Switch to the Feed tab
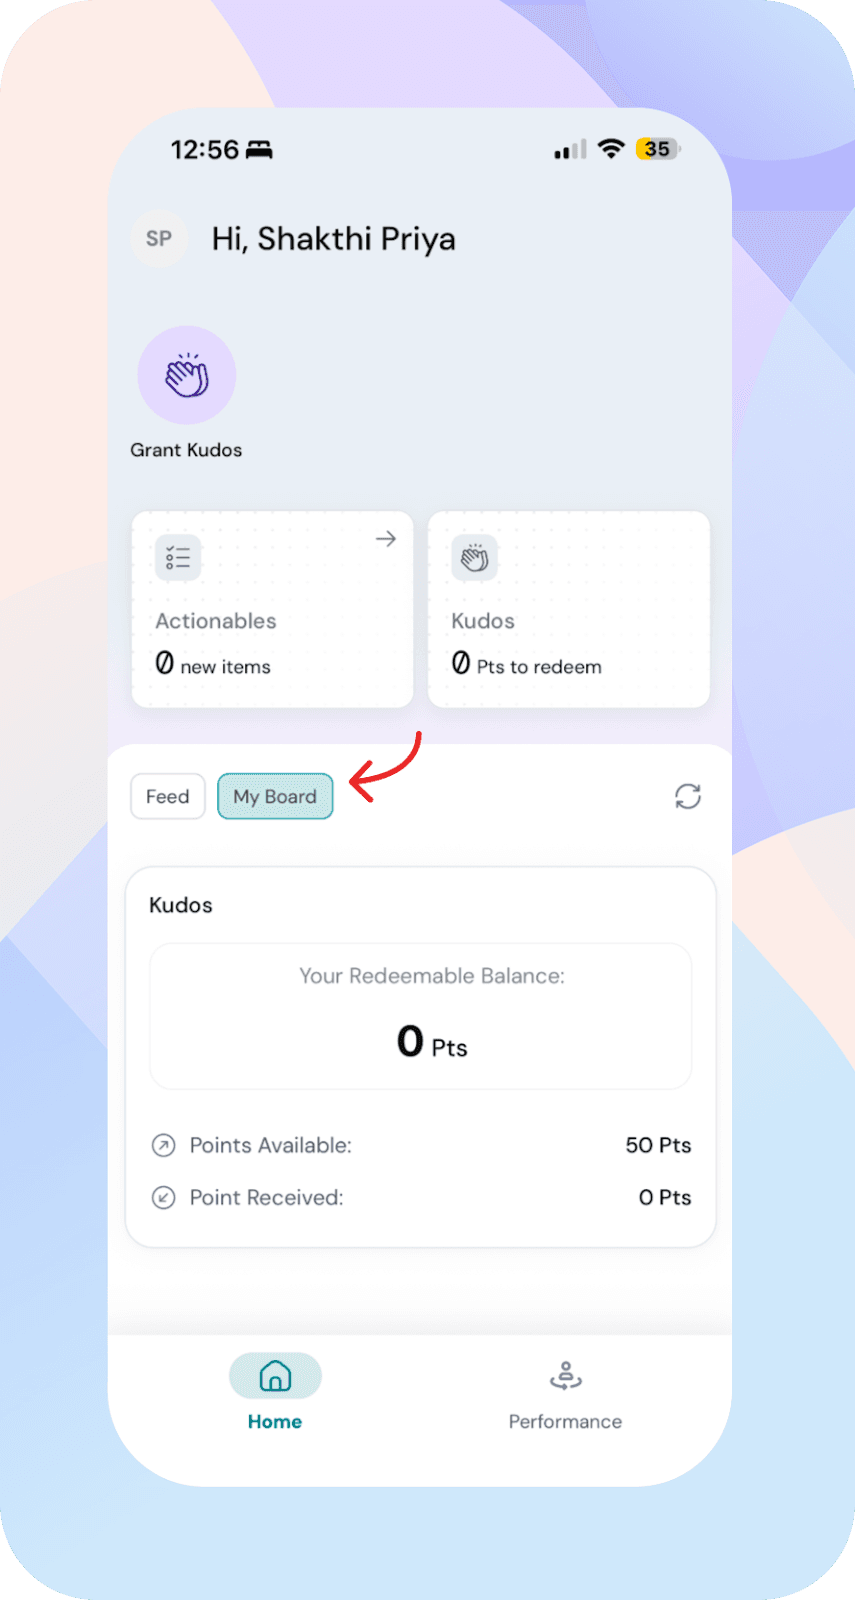The image size is (855, 1600). pyautogui.click(x=167, y=797)
